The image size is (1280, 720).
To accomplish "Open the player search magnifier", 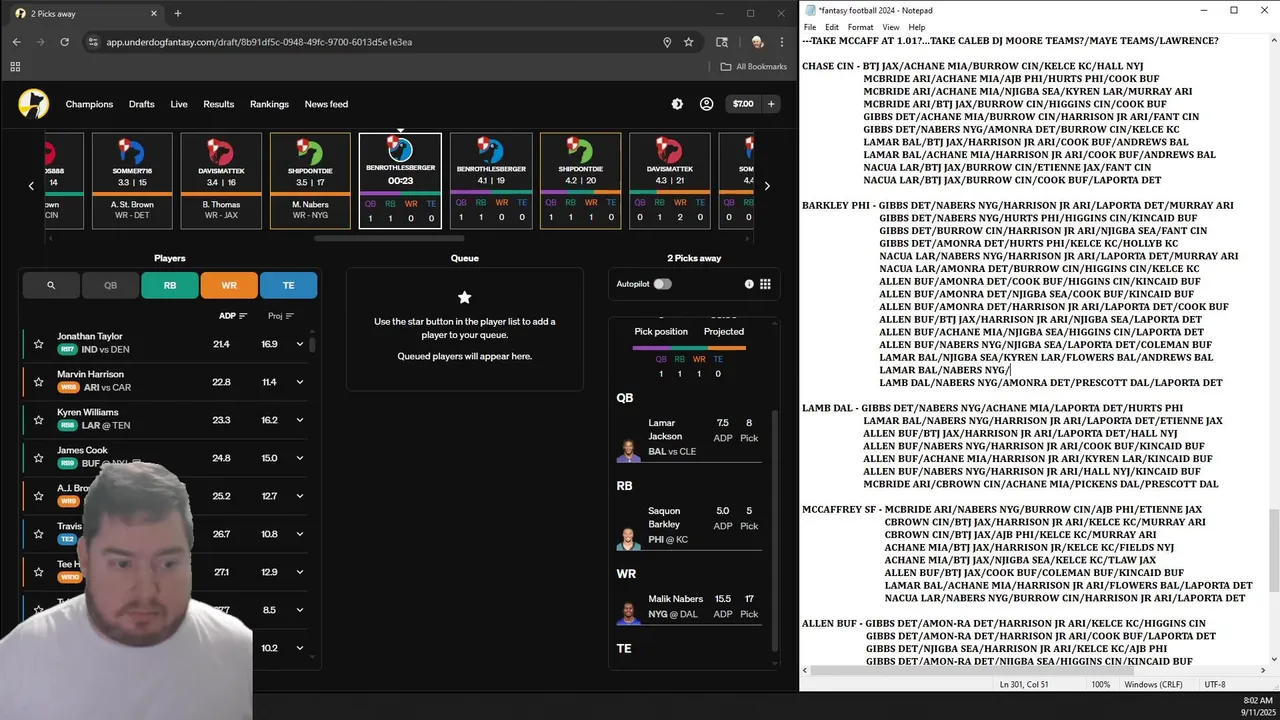I will (51, 285).
